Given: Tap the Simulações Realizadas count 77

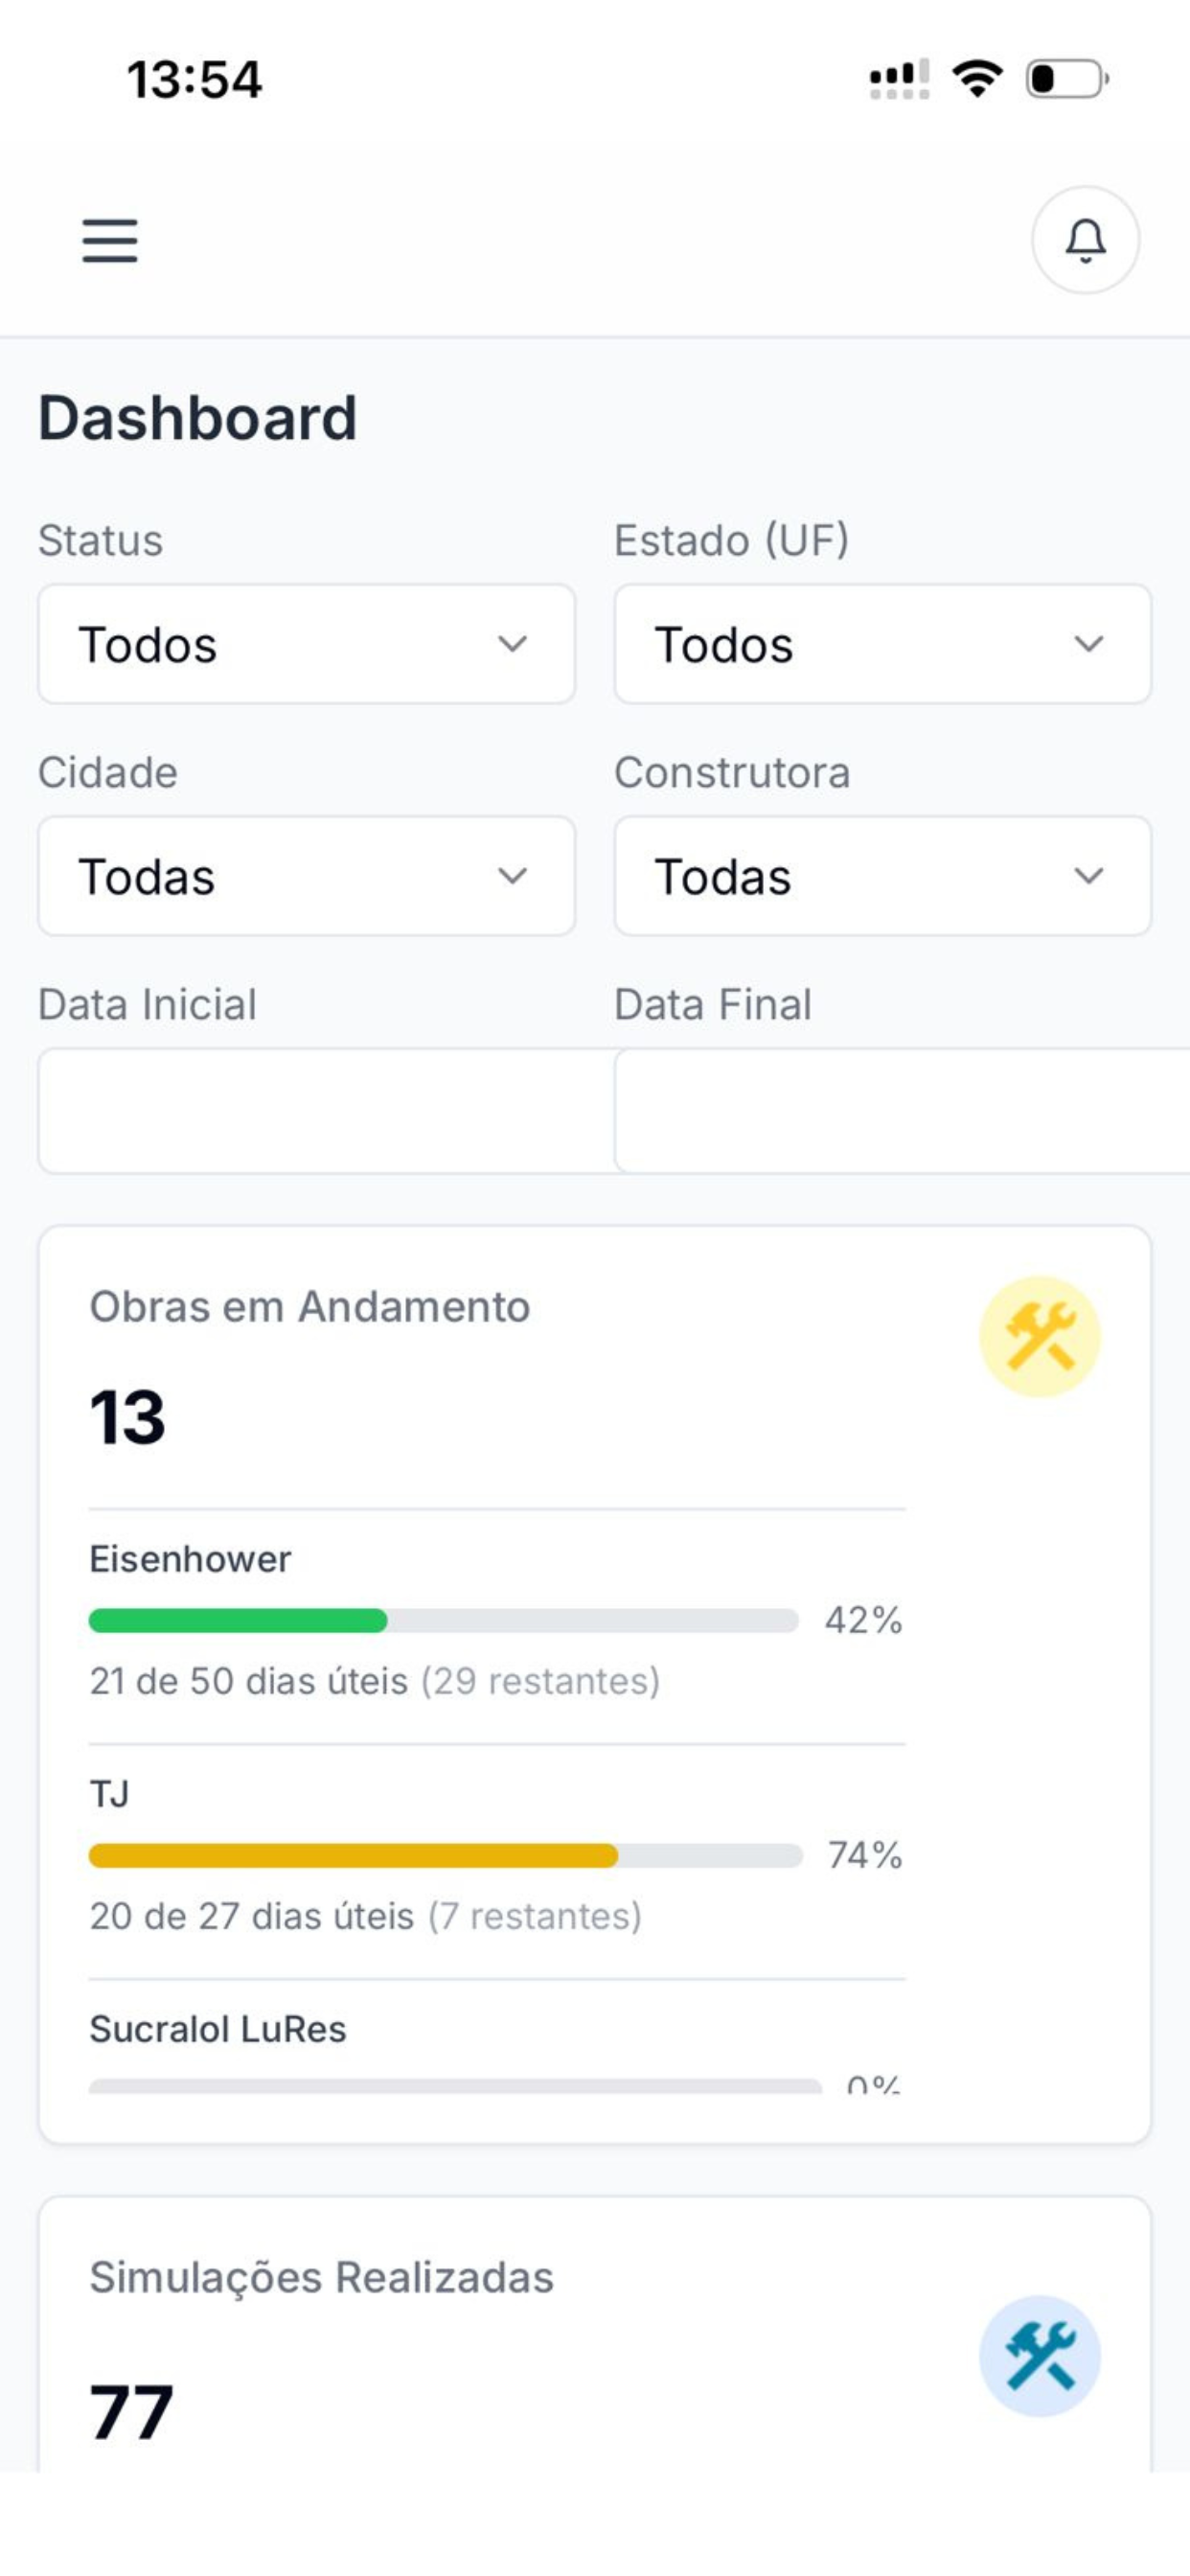Looking at the screenshot, I should pos(131,2411).
